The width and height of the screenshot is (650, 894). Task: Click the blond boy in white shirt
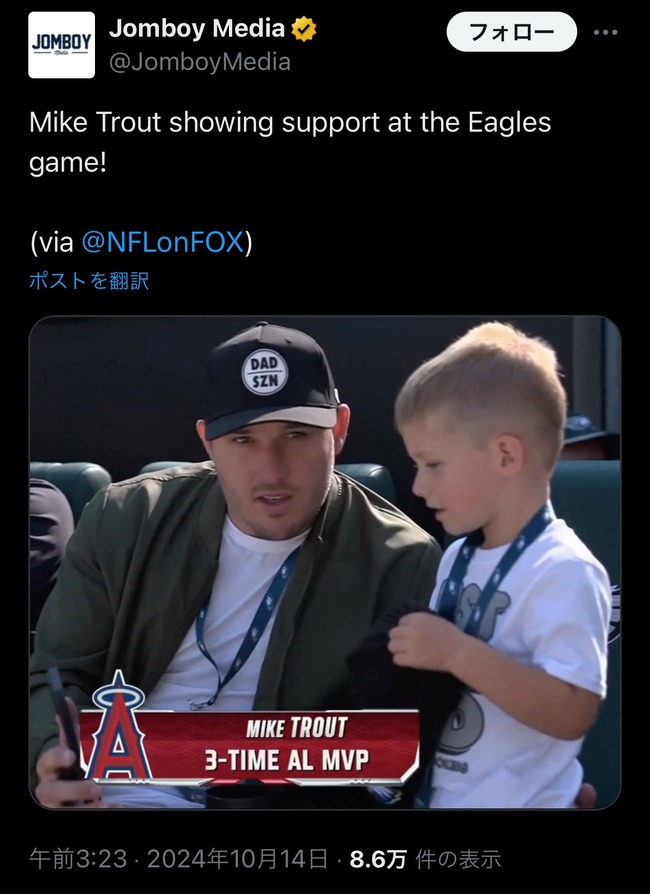[x=498, y=564]
